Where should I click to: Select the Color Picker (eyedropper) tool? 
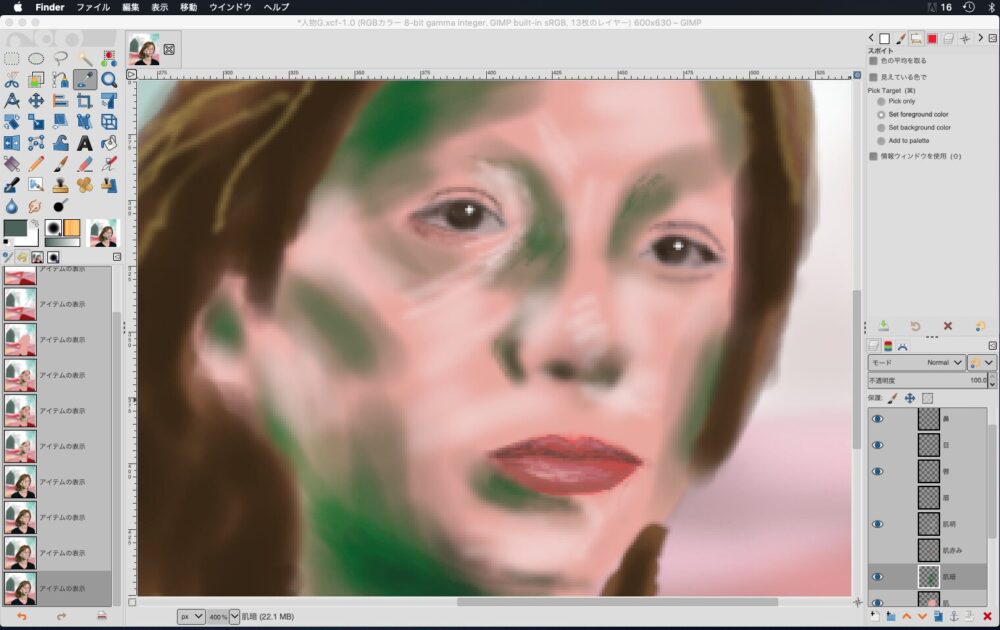tap(85, 80)
